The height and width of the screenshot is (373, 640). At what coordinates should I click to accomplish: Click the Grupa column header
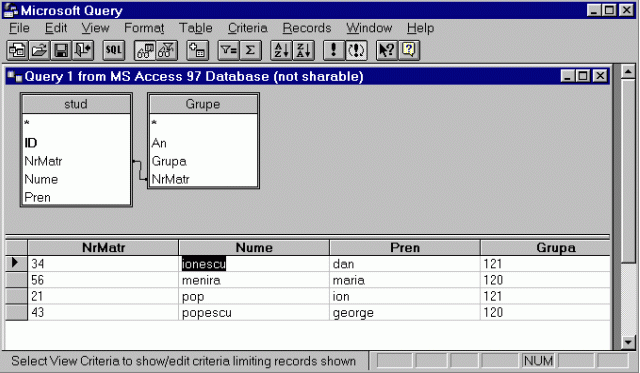(546, 248)
